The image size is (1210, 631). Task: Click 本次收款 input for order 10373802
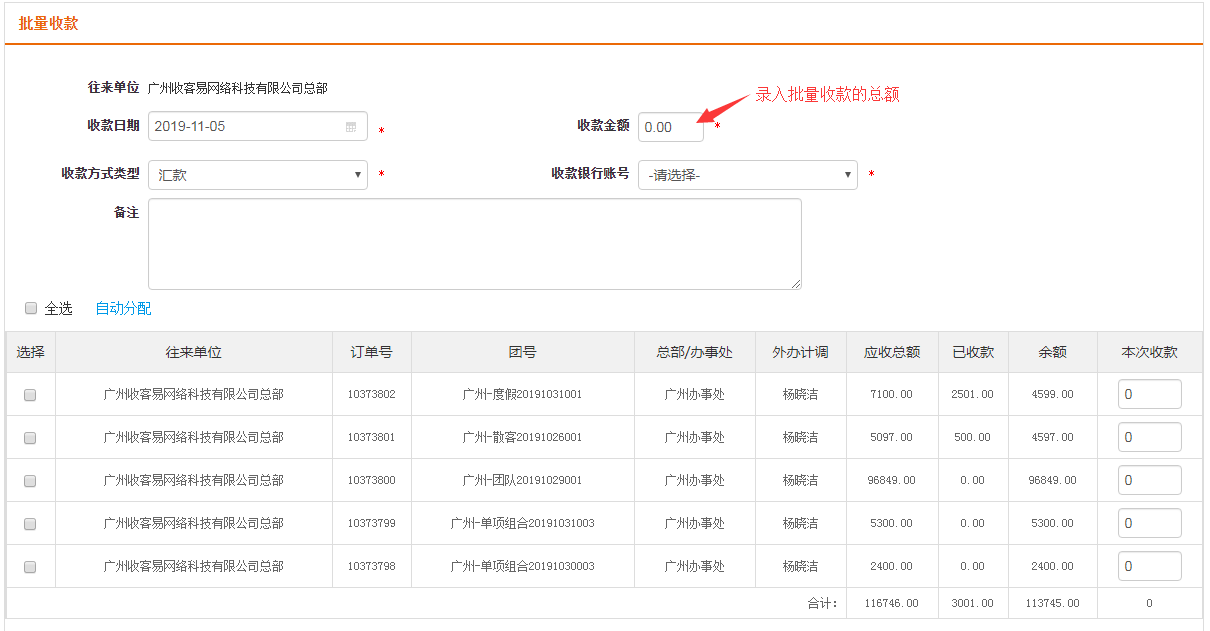point(1149,395)
